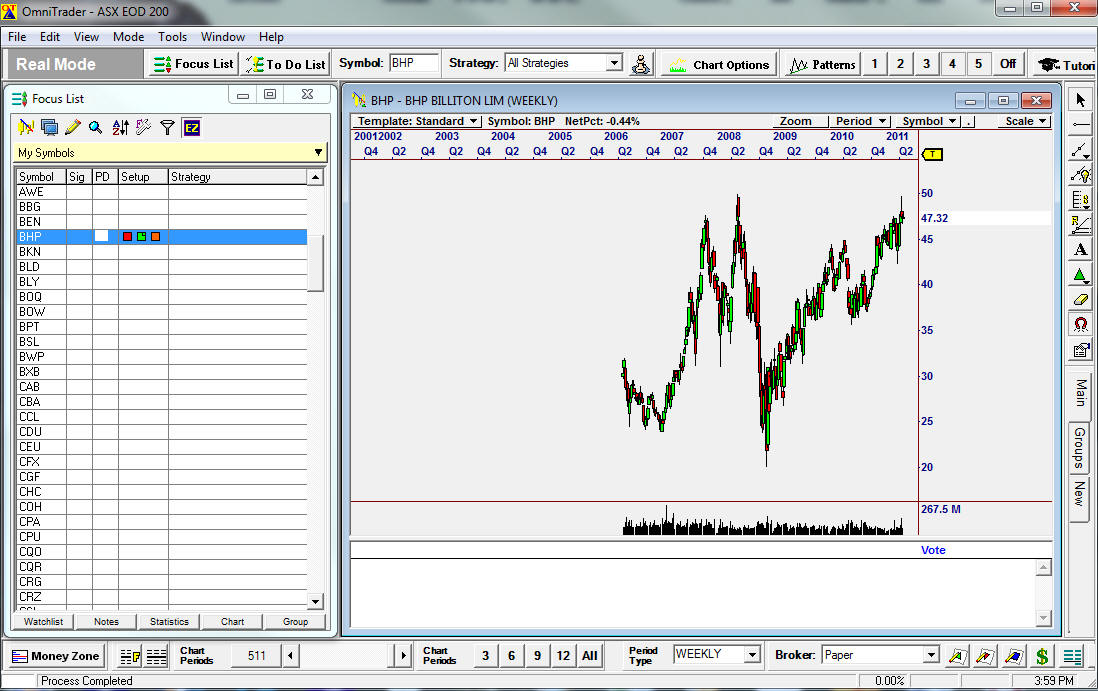Switch to the Notes tab
The width and height of the screenshot is (1098, 691).
106,622
